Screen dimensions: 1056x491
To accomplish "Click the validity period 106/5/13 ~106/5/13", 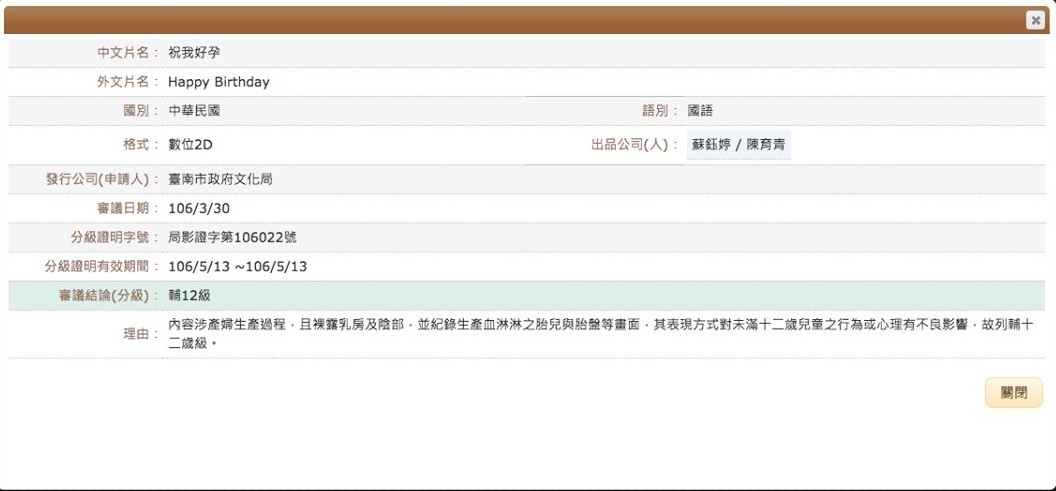I will 237,266.
